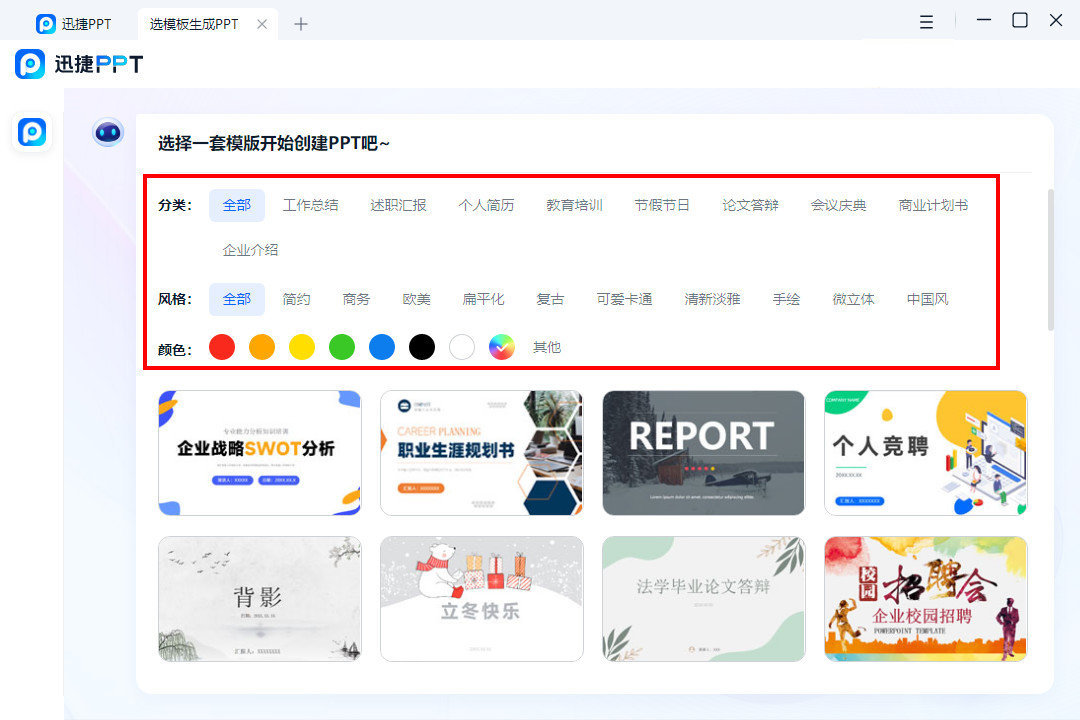The height and width of the screenshot is (720, 1080).
Task: Pick the orange color swatch
Action: click(262, 347)
